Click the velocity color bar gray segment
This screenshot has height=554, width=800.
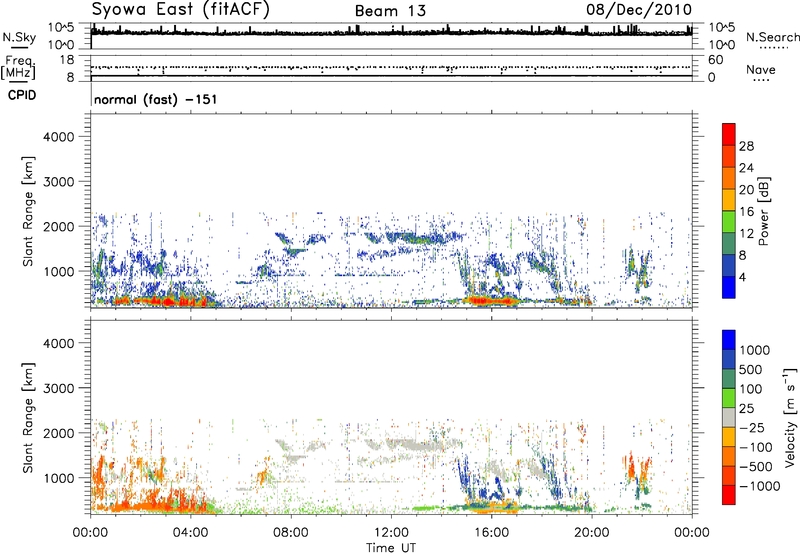coord(729,418)
